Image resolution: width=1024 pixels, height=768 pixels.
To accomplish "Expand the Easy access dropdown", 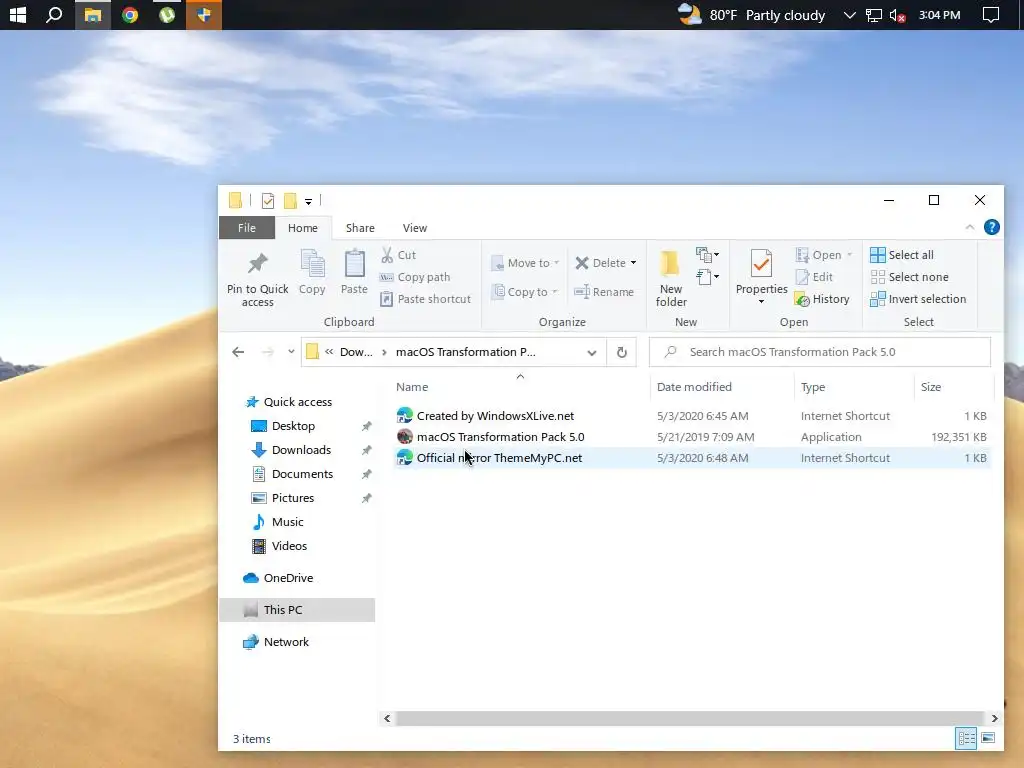I will [708, 277].
